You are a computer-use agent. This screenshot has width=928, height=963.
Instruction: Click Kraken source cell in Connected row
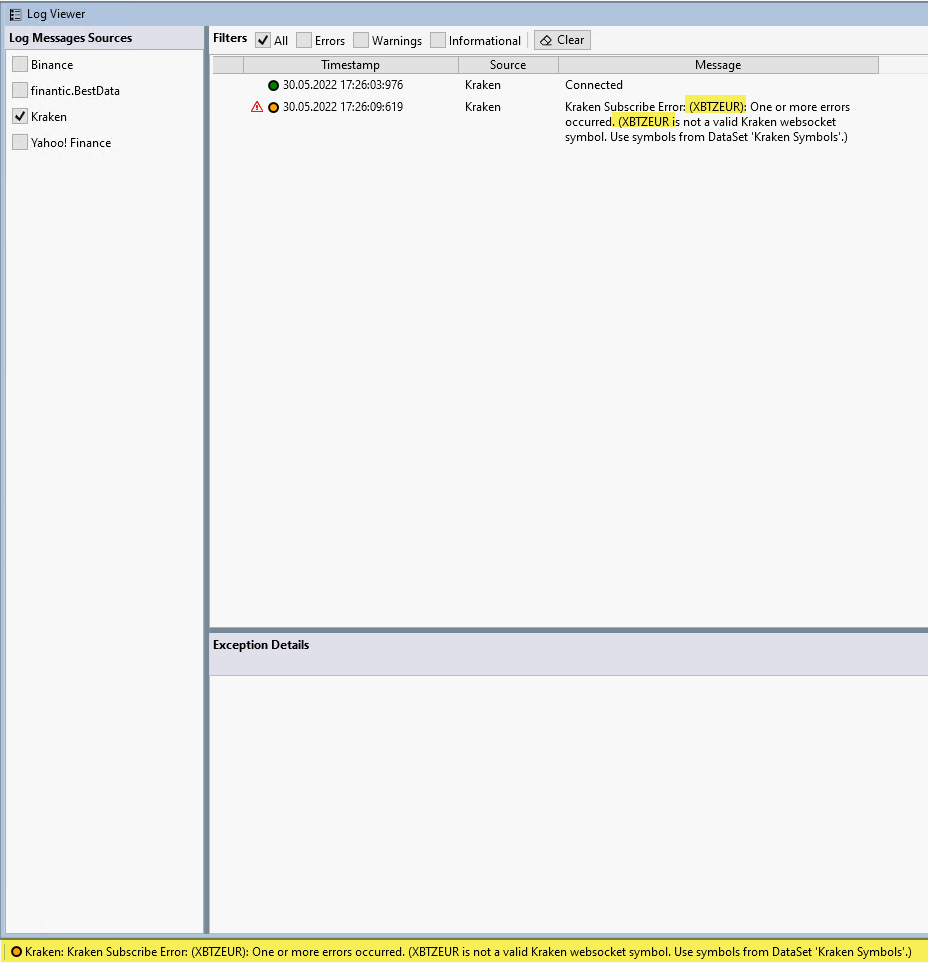[483, 85]
